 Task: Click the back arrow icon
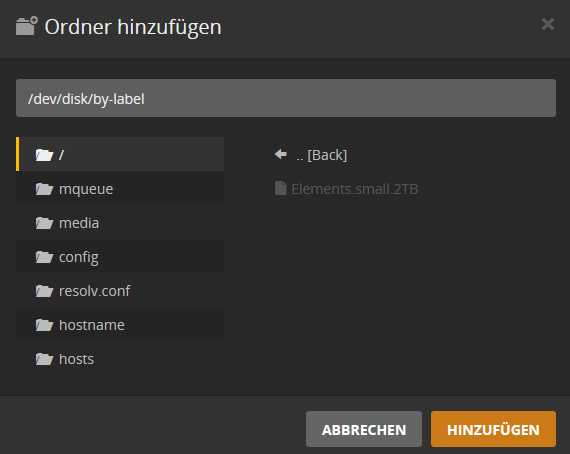281,154
